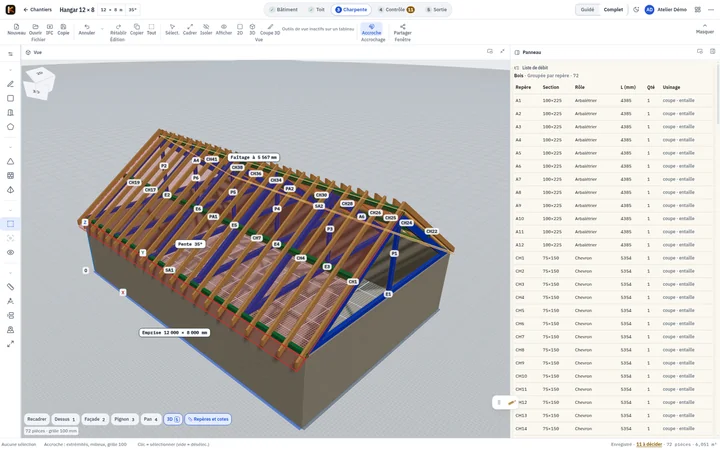
Task: Collapse the first sidebar tool group chevron
Action: 11,70
